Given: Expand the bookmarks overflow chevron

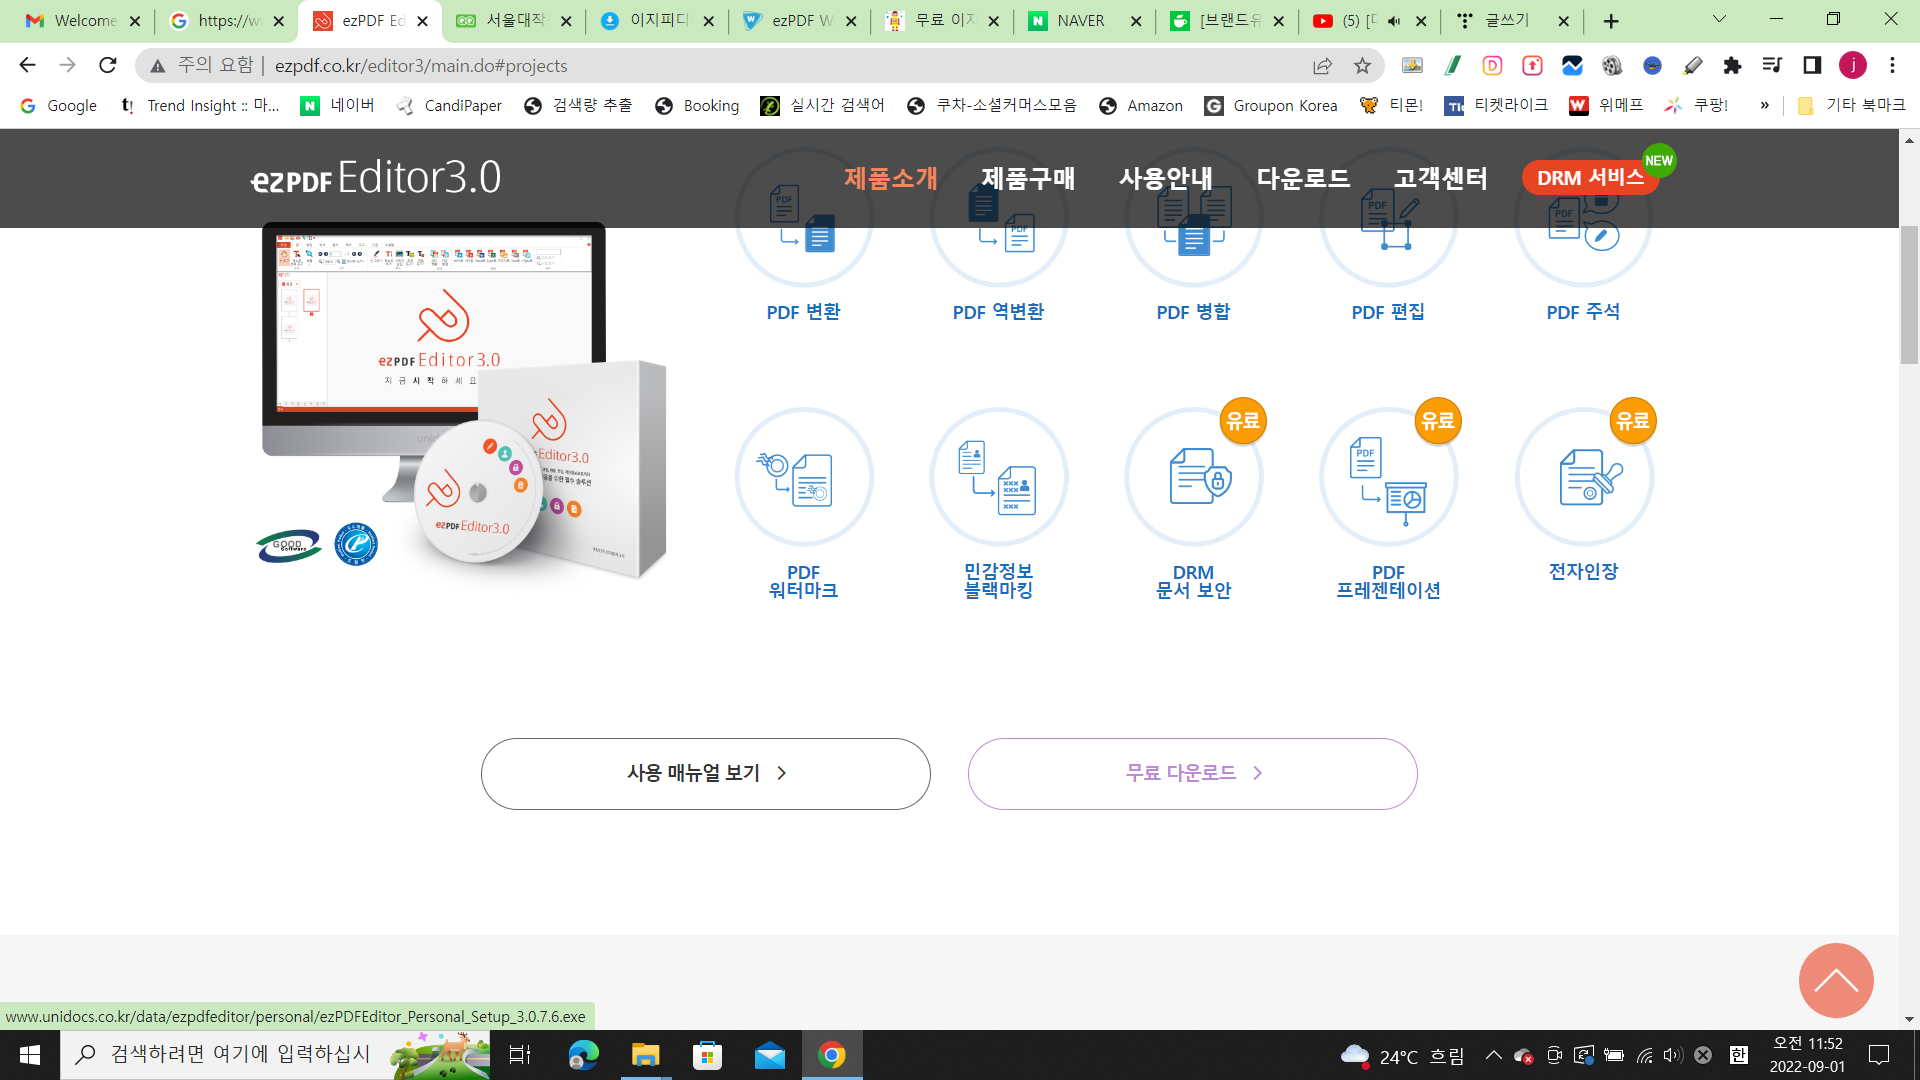Looking at the screenshot, I should click(x=1765, y=105).
